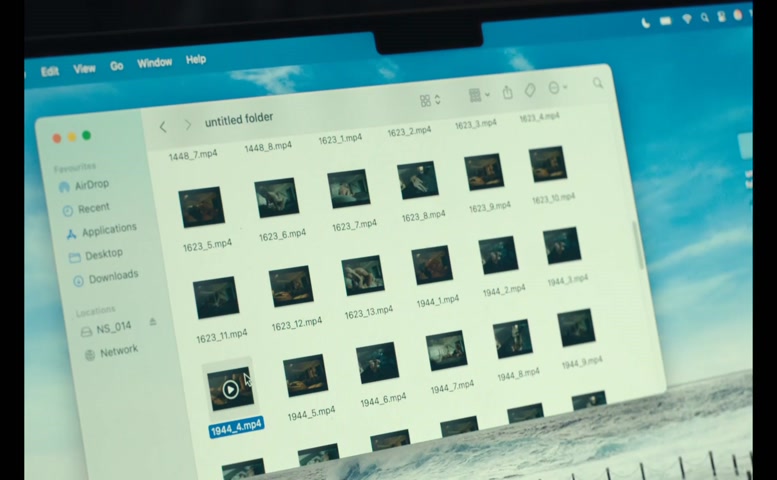Open the Go menu

click(117, 66)
